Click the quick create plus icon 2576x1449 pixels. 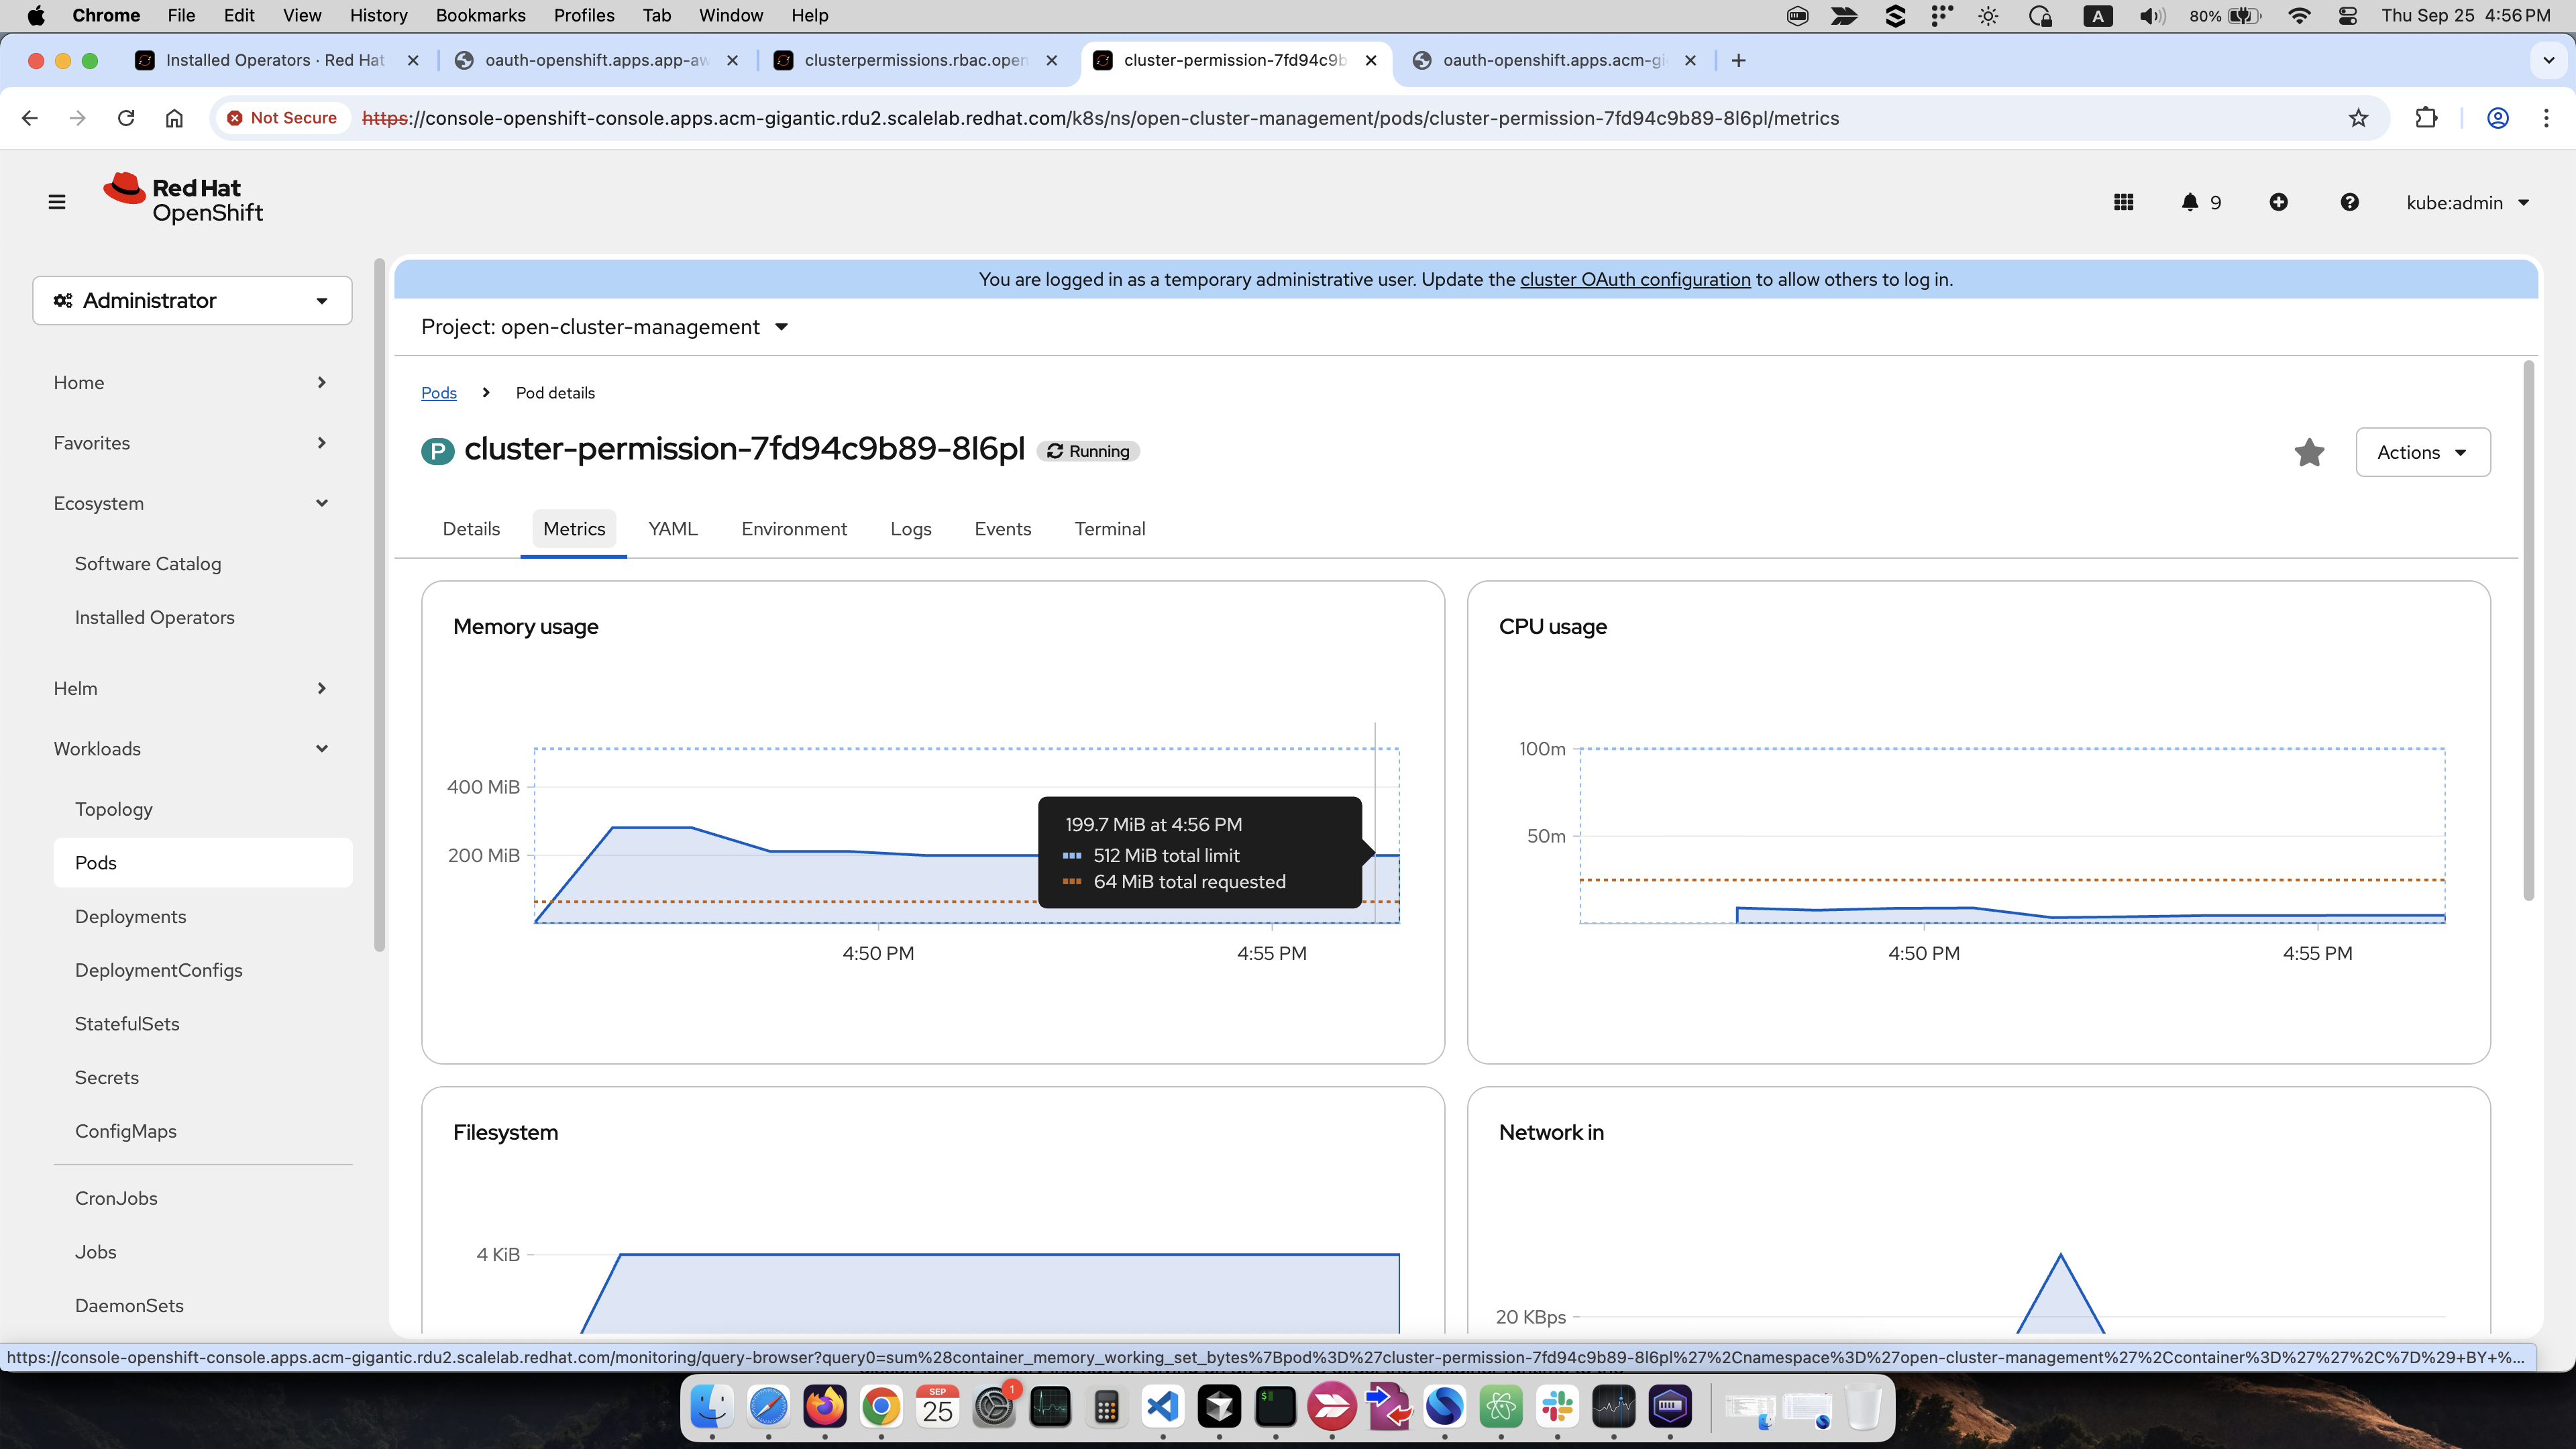coord(2278,202)
